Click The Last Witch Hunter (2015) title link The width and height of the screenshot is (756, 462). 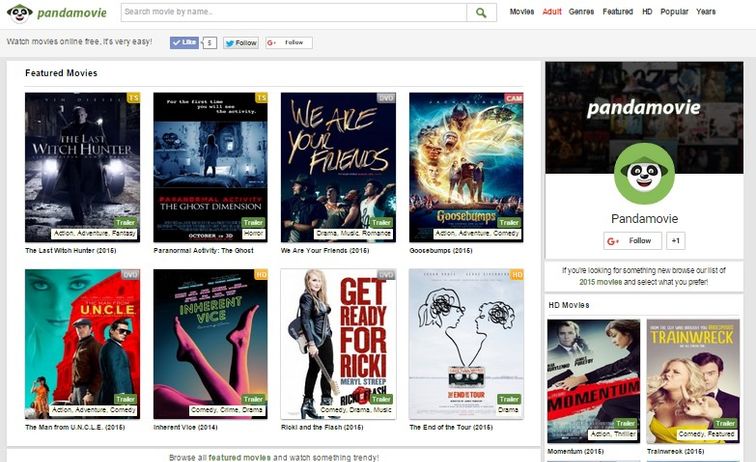tap(70, 250)
